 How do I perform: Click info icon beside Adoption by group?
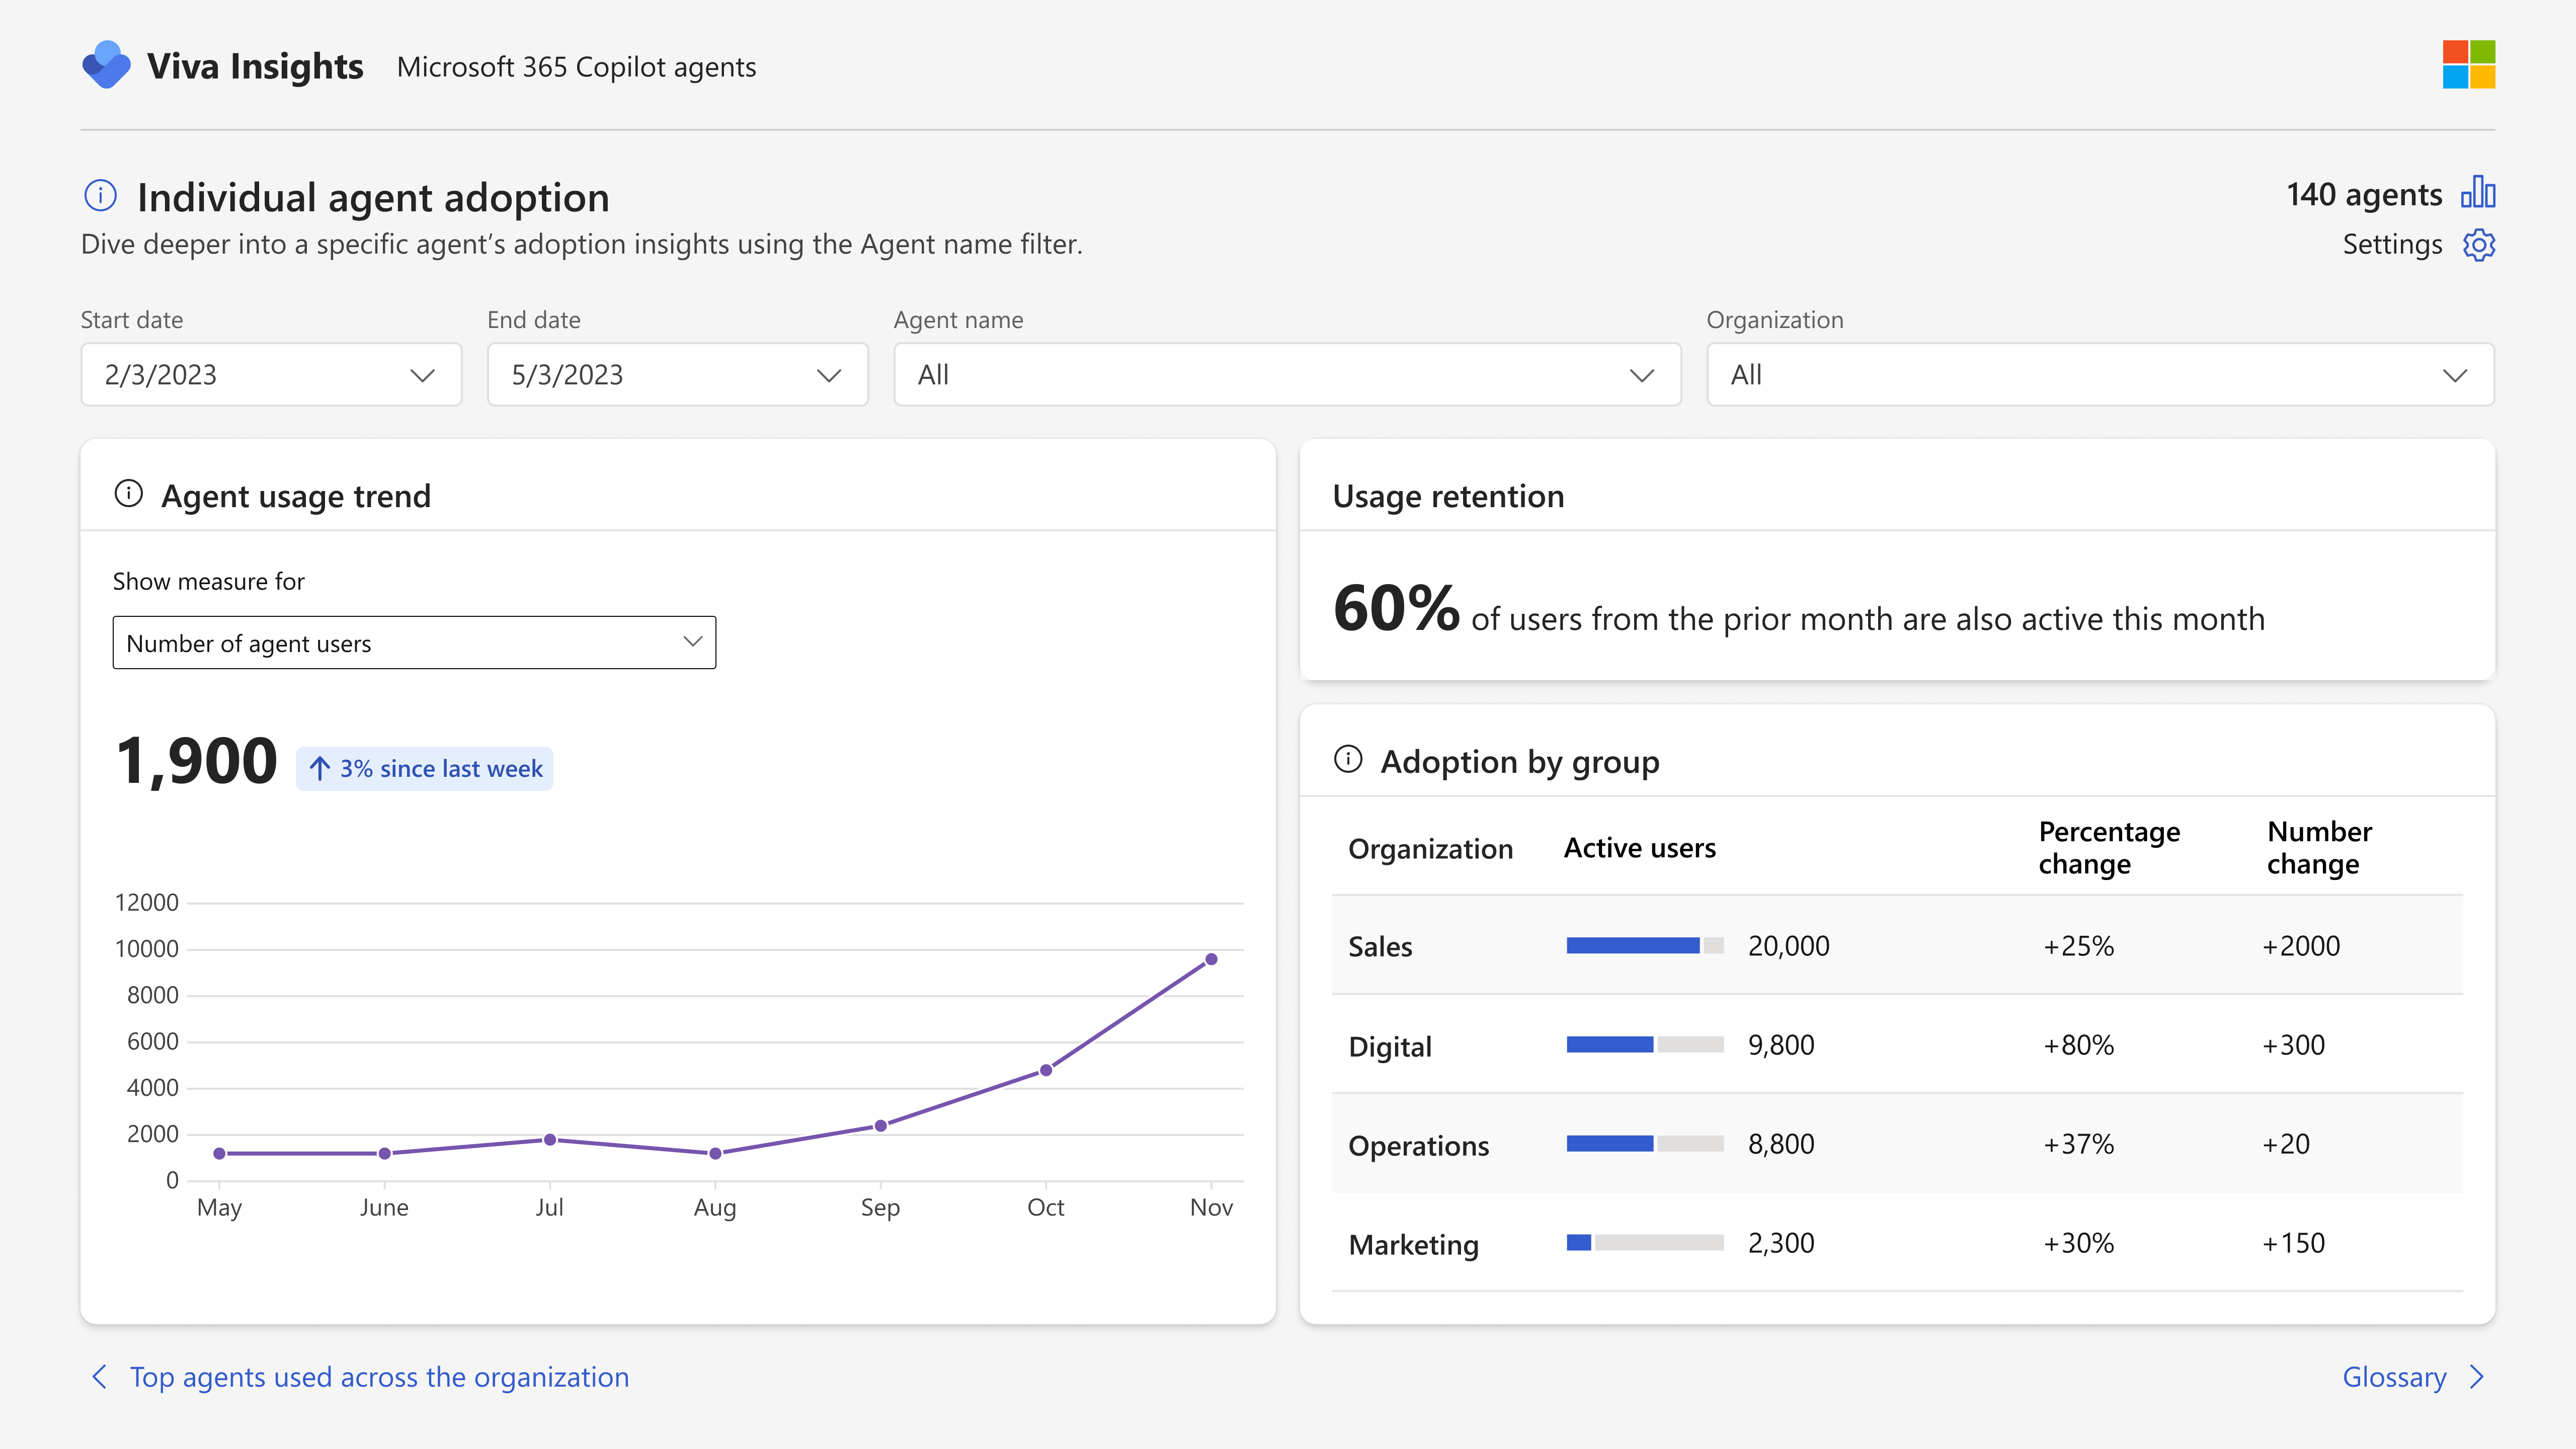click(1348, 760)
